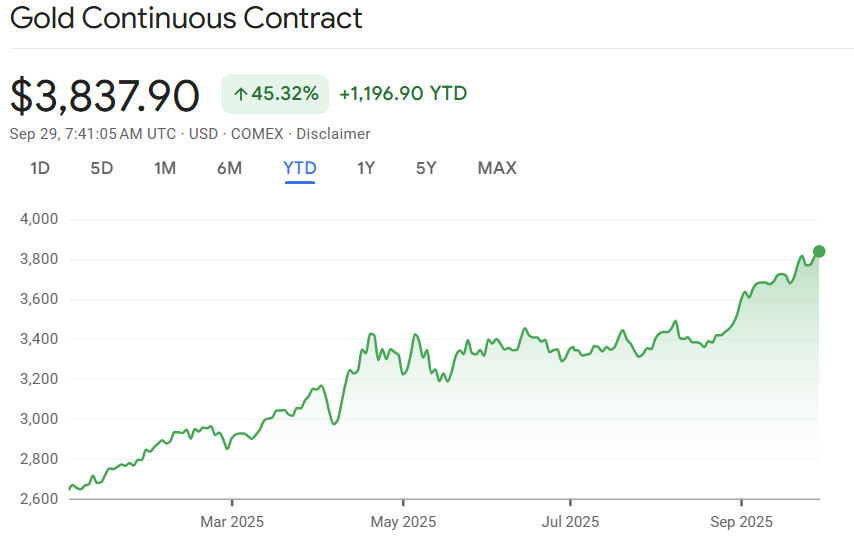Screen dimensions: 854x552
Task: Switch chart to 1Y range
Action: pos(366,168)
